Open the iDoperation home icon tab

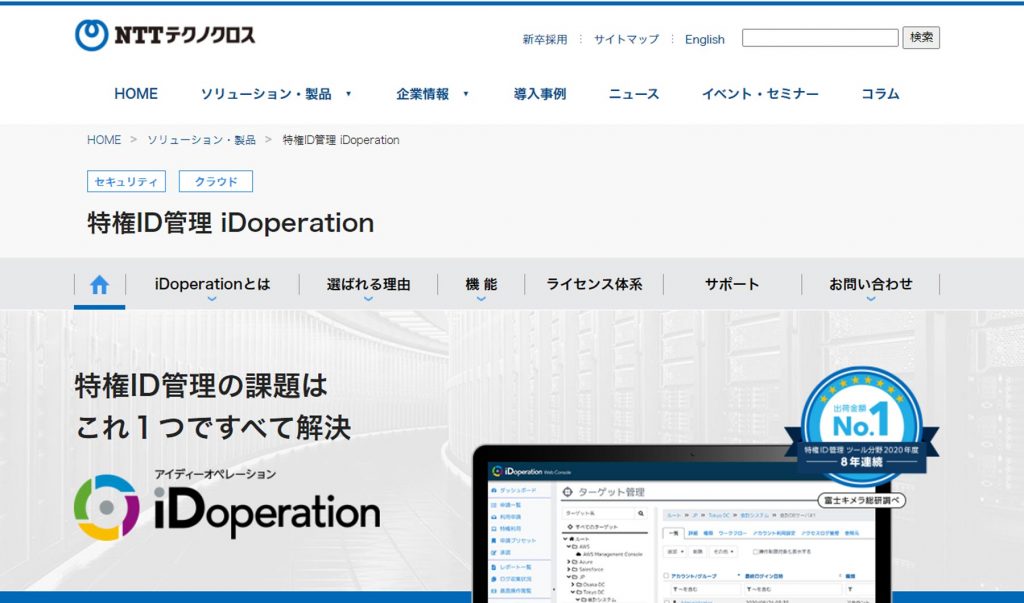point(99,284)
